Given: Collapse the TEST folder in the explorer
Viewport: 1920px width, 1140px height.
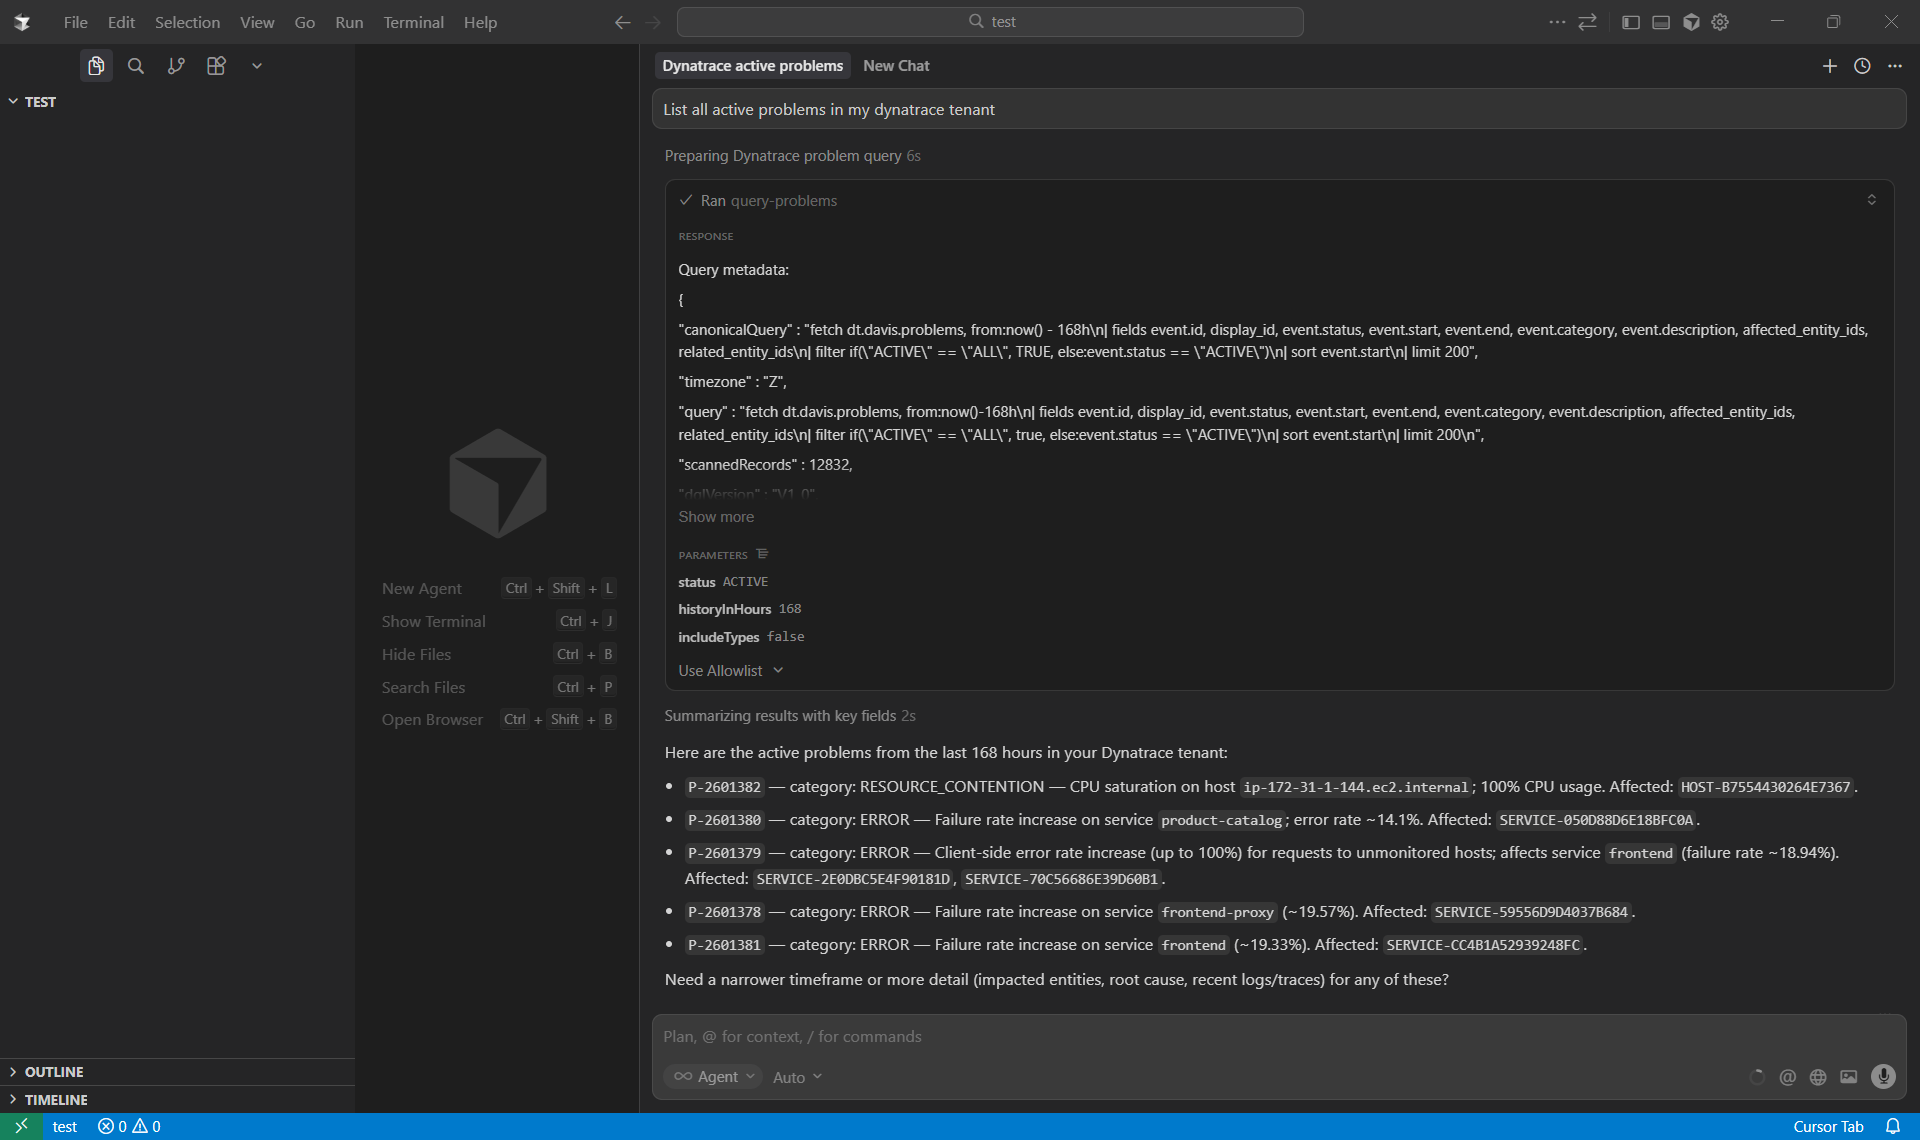Looking at the screenshot, I should pyautogui.click(x=12, y=101).
